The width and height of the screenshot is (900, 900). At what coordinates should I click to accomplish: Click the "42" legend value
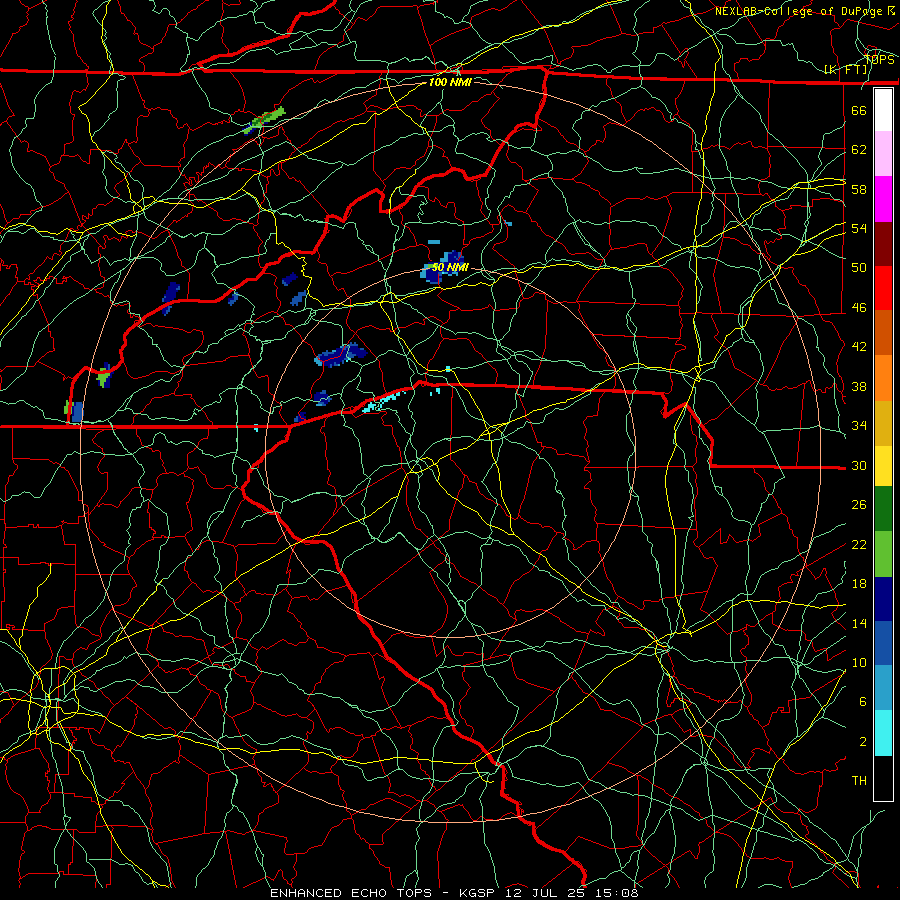click(859, 347)
